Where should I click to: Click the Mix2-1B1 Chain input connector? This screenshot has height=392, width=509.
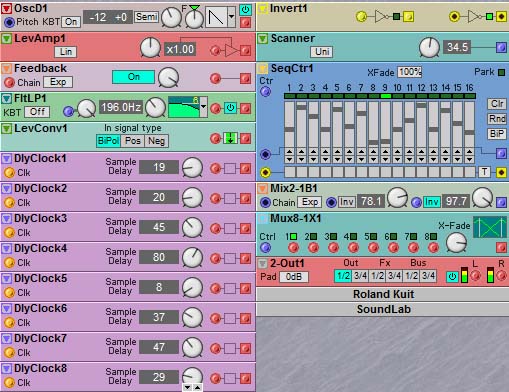coord(265,202)
